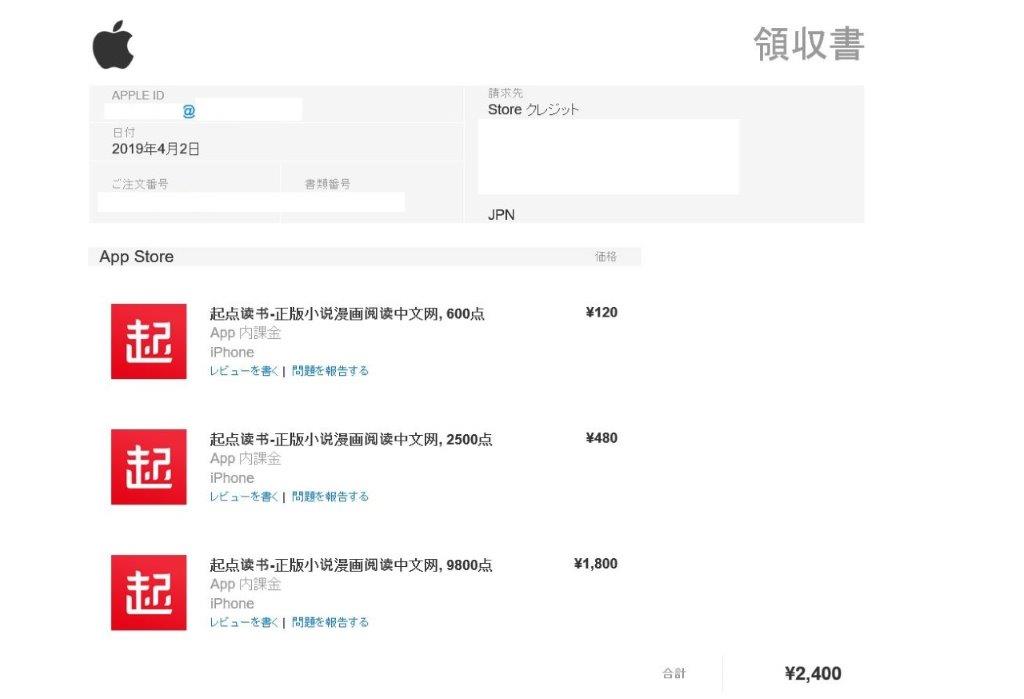Click iPhone under the 600点 item
This screenshot has height=699, width=1024.
click(232, 352)
